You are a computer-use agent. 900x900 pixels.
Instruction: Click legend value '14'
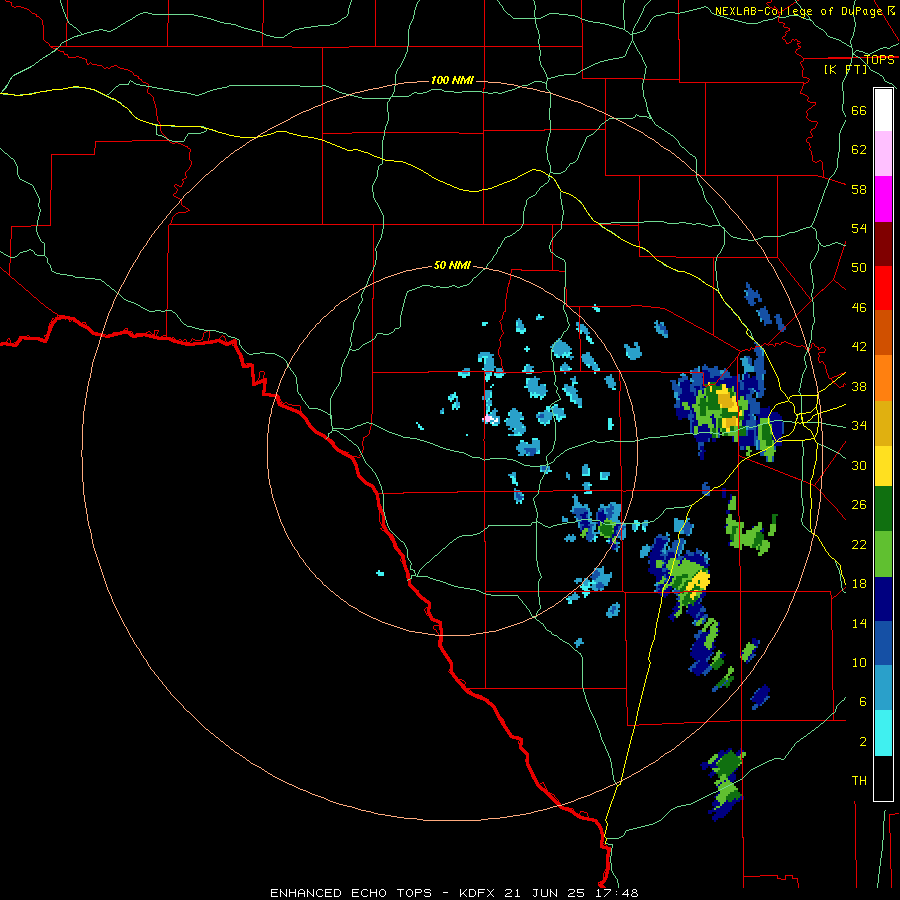coord(859,623)
